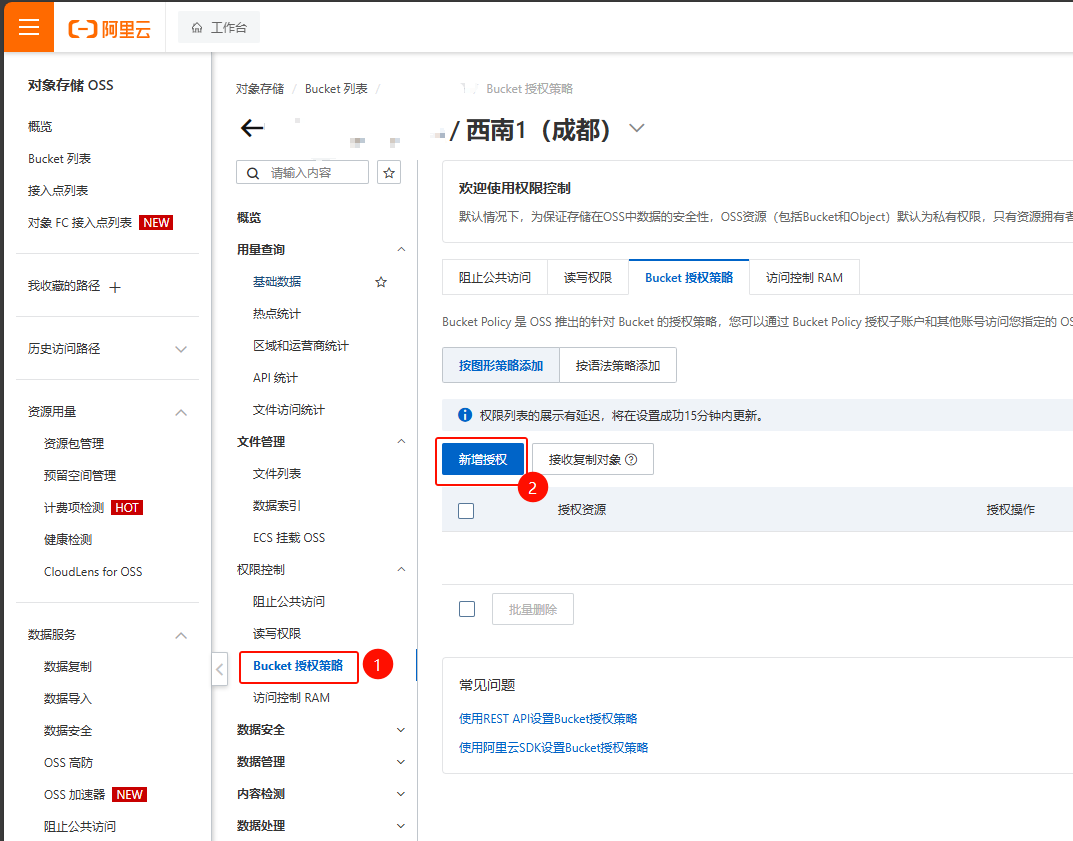Image resolution: width=1073 pixels, height=841 pixels.
Task: Open the orange hamburger main menu
Action: 29,27
